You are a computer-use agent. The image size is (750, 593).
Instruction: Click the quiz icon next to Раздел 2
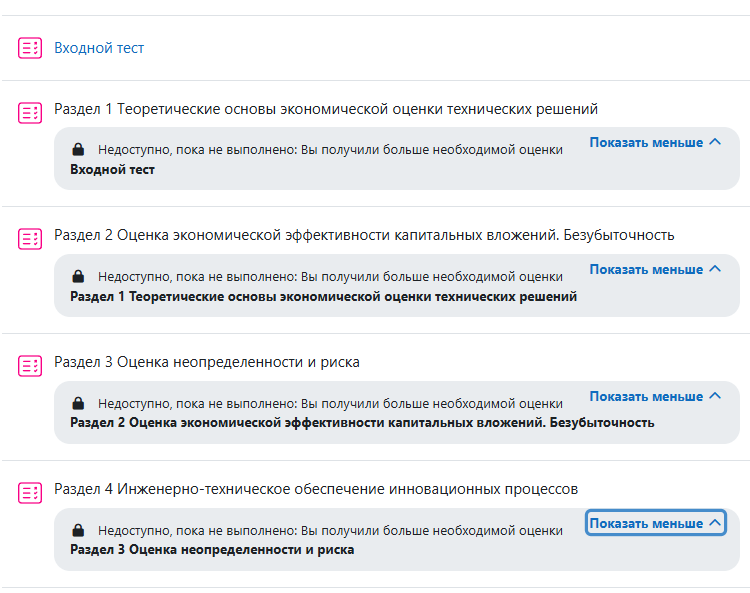[x=30, y=239]
